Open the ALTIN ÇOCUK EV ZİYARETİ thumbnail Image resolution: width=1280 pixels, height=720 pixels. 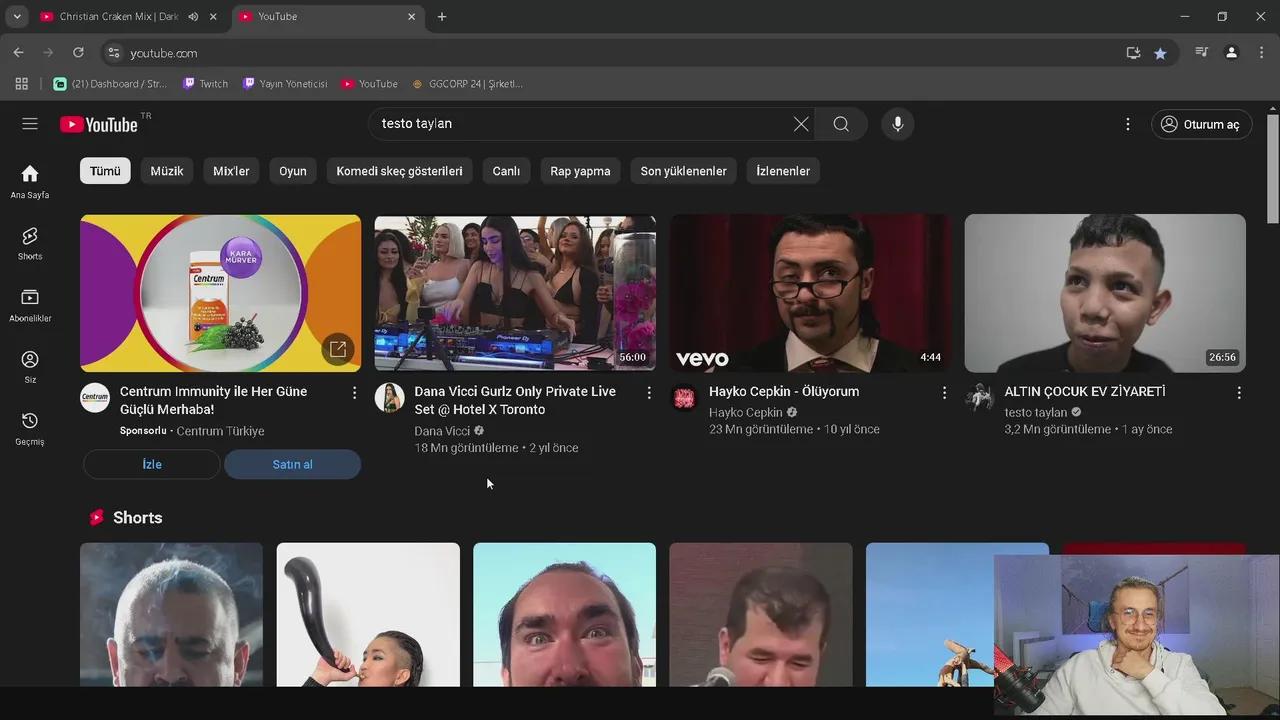pyautogui.click(x=1105, y=293)
